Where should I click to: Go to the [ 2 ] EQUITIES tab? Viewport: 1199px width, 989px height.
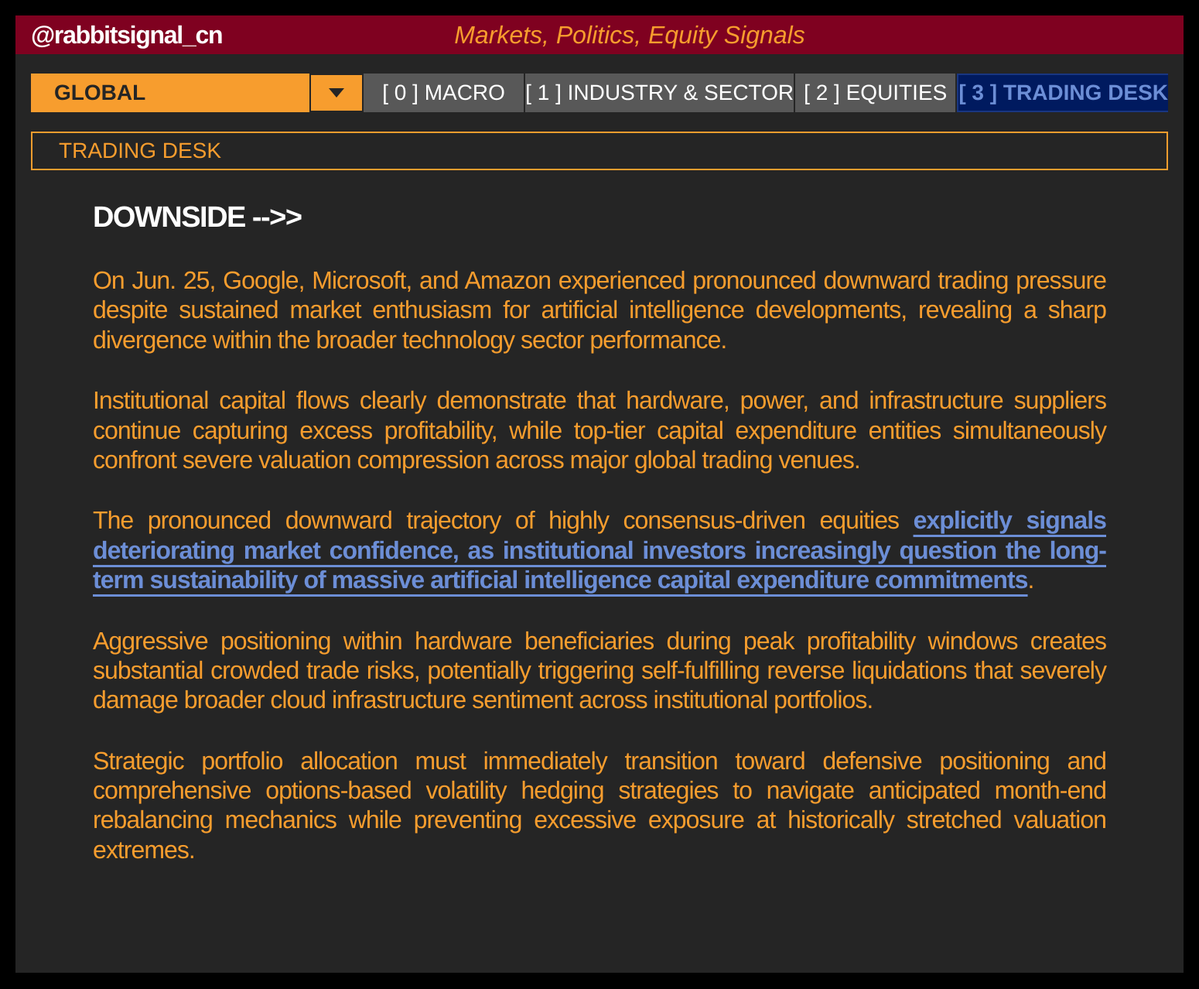pos(875,93)
